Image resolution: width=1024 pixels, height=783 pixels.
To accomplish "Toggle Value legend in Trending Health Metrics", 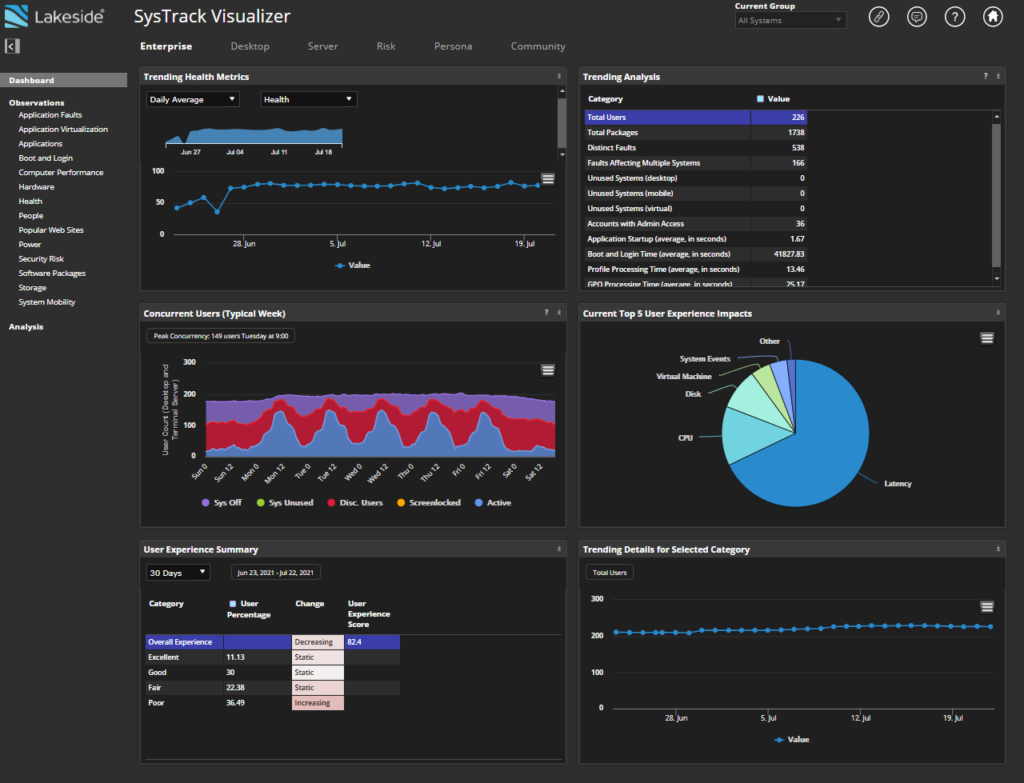I will tap(353, 265).
